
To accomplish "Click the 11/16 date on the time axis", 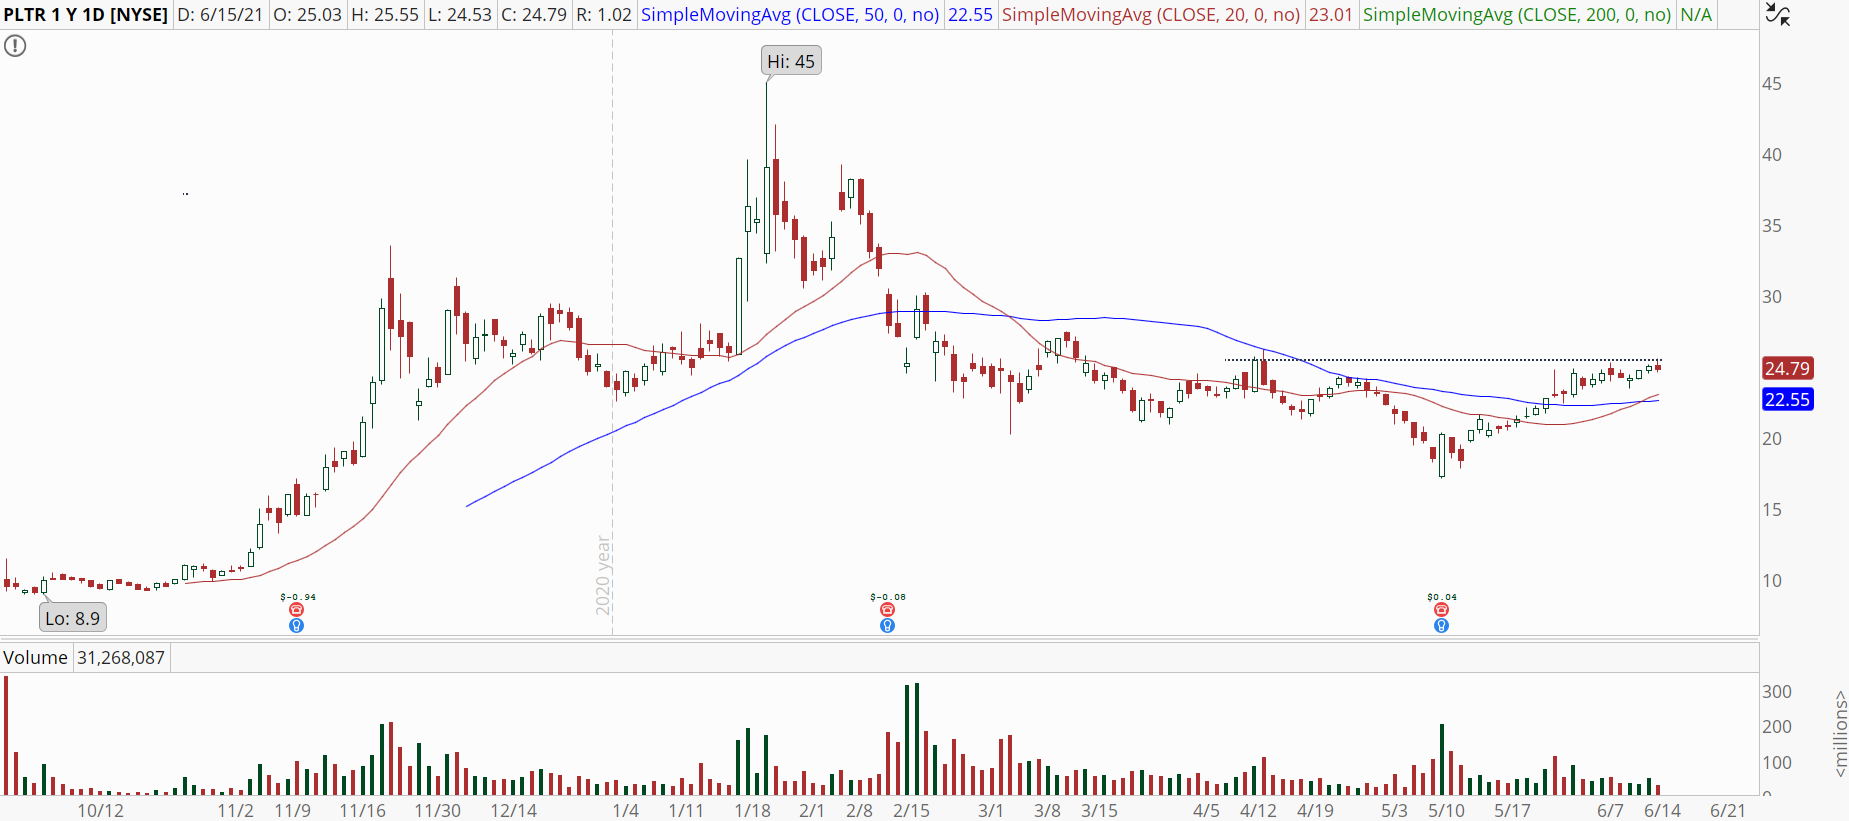I will tap(362, 810).
